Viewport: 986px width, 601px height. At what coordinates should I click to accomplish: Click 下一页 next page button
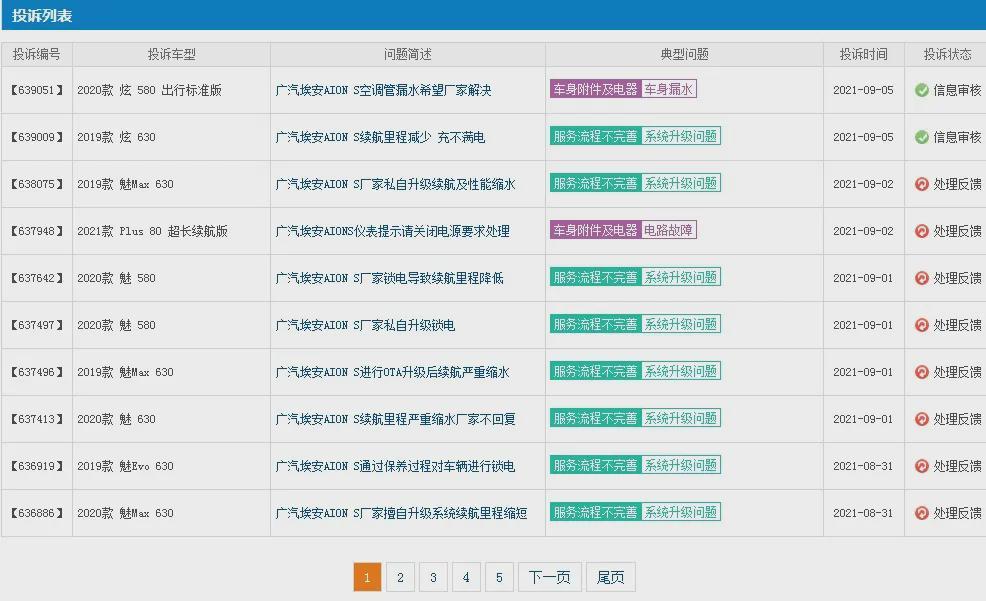550,577
